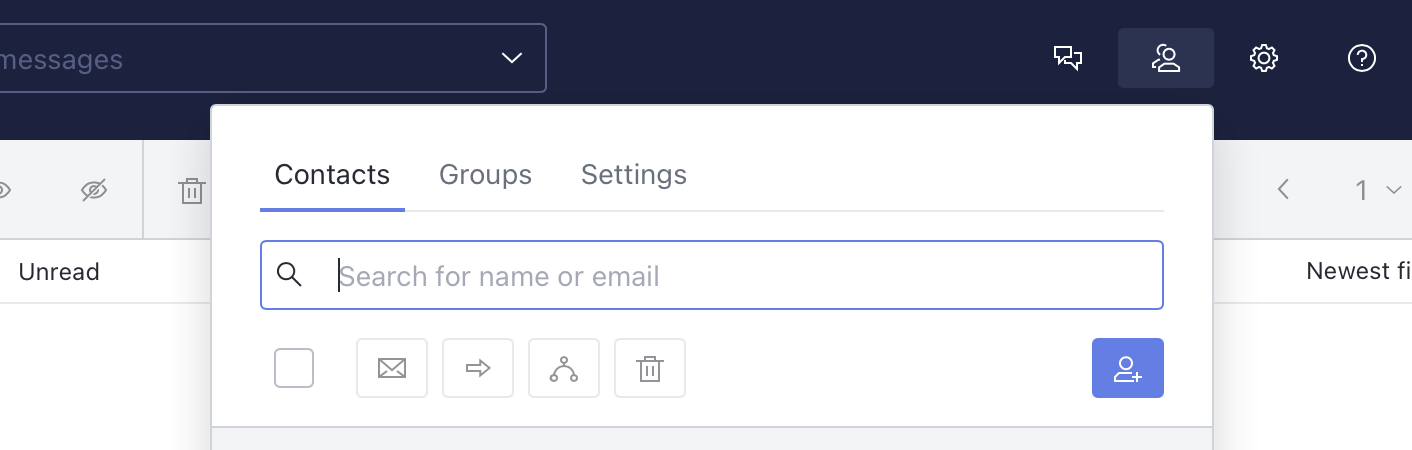Tick the select-all contacts checkbox
The image size is (1412, 450).
(x=294, y=368)
